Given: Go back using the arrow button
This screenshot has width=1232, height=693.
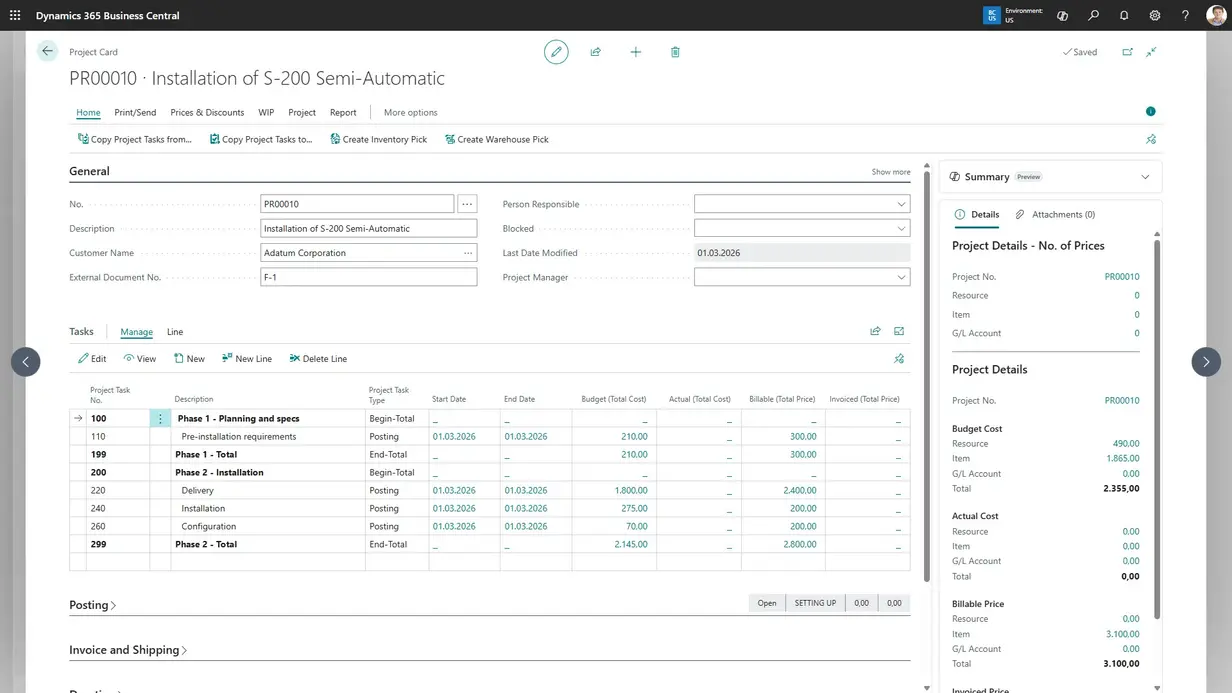Looking at the screenshot, I should tap(47, 51).
